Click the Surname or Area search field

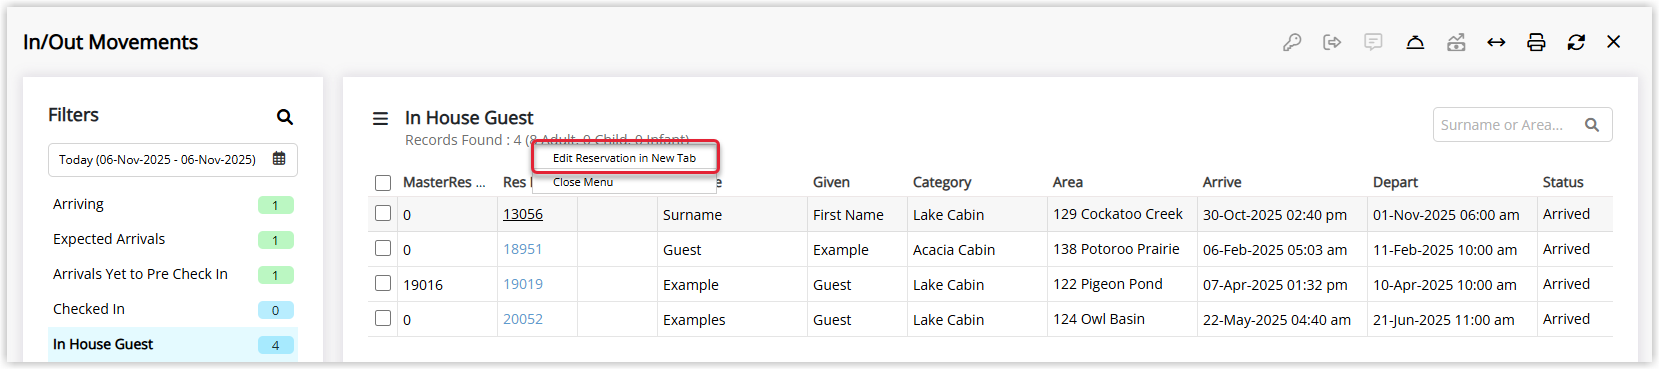tap(1522, 125)
